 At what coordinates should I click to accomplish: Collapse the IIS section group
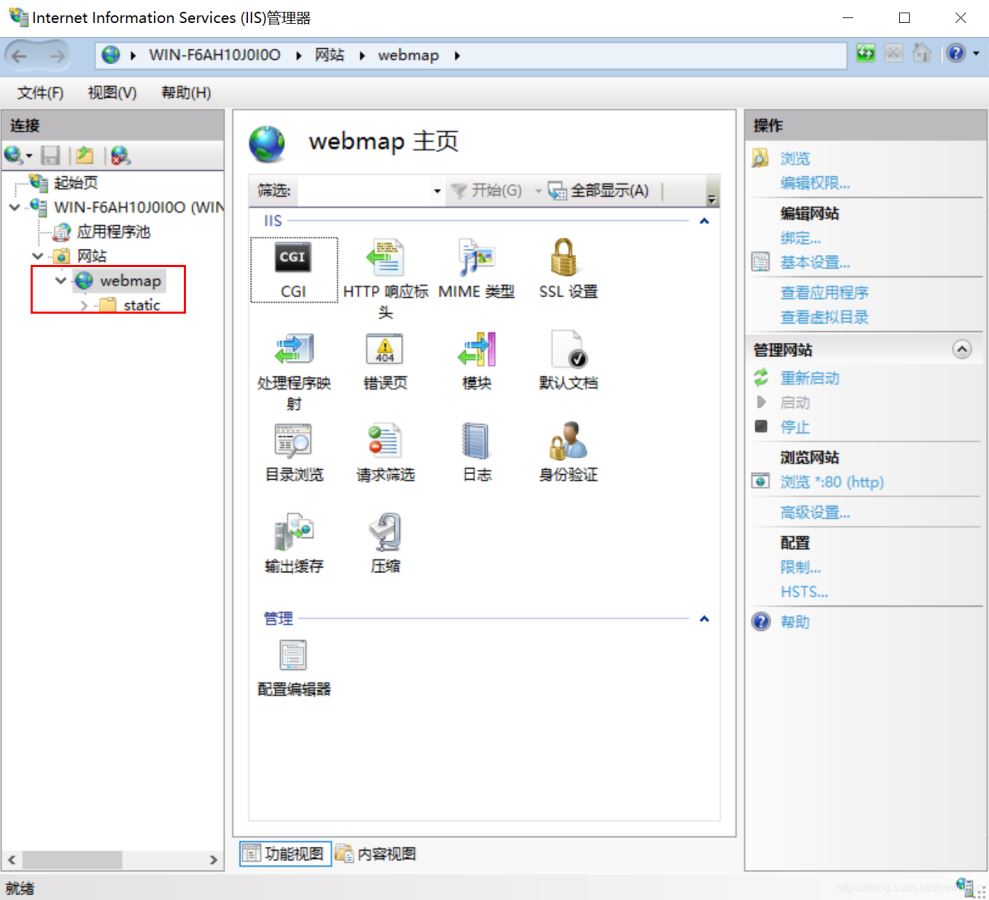(704, 221)
